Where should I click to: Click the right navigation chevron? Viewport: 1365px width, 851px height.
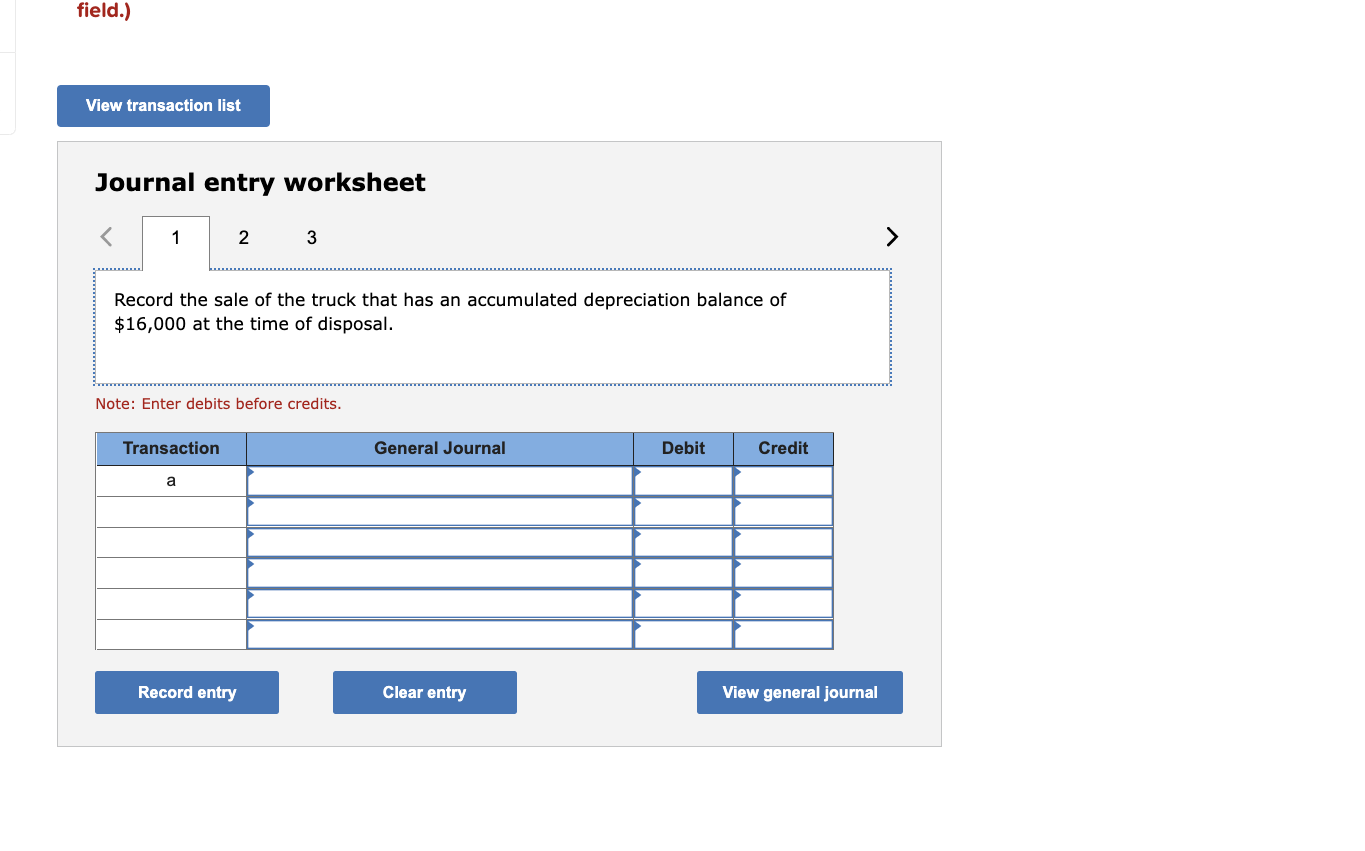point(891,237)
